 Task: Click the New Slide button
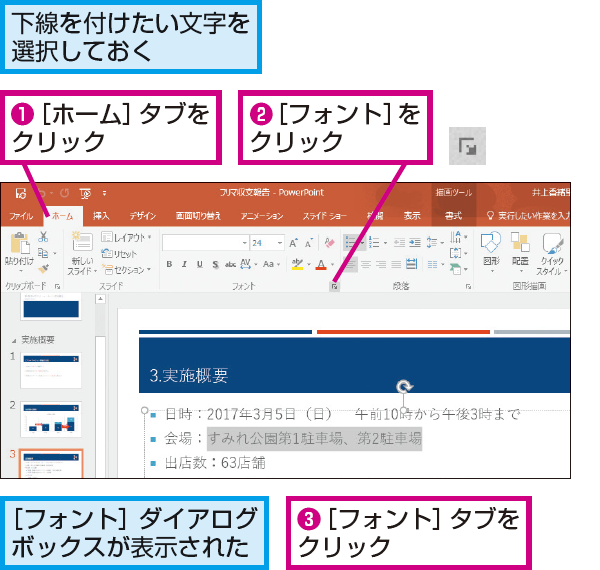82,253
